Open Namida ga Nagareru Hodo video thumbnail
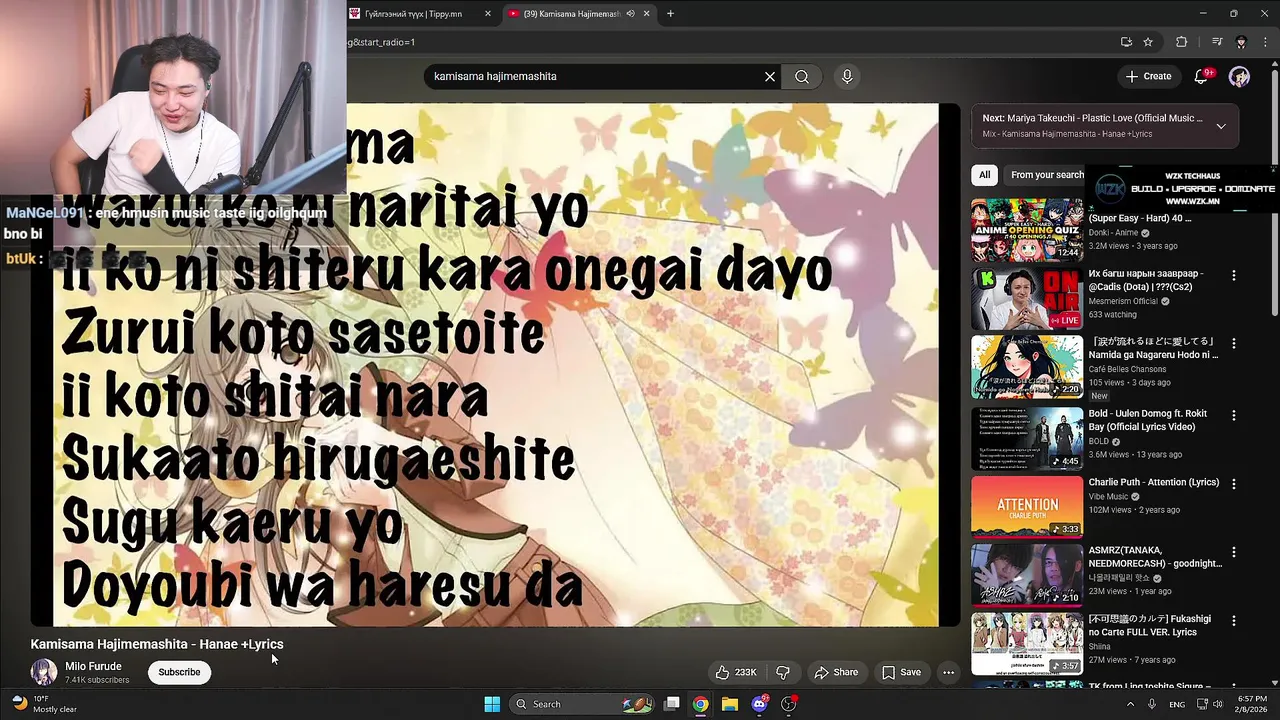This screenshot has height=720, width=1280. click(x=1027, y=366)
